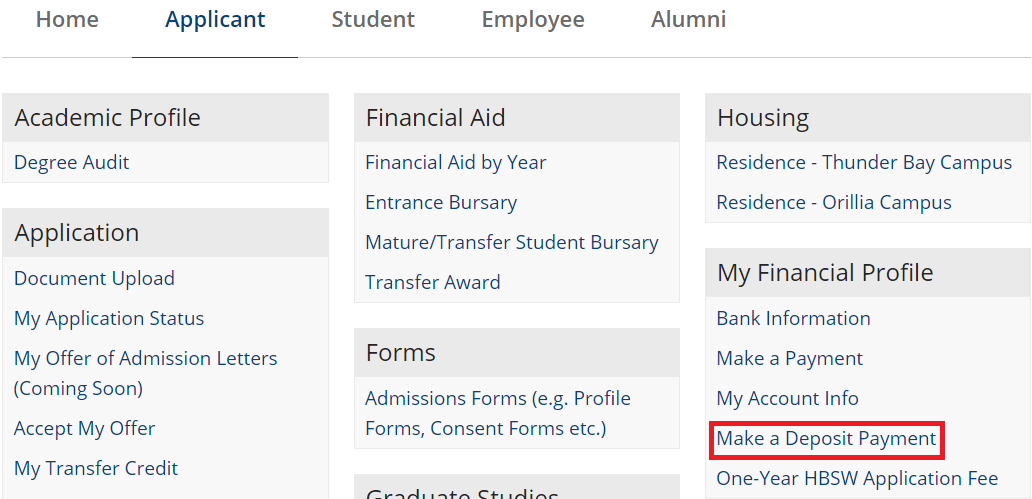Open the Degree Audit link

point(72,162)
